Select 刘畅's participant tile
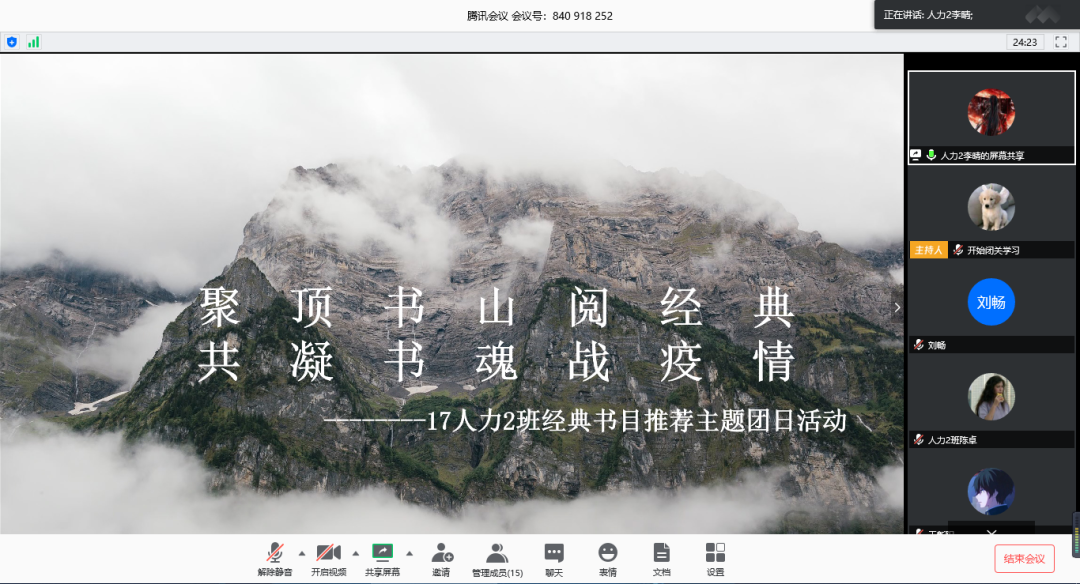 (x=991, y=302)
